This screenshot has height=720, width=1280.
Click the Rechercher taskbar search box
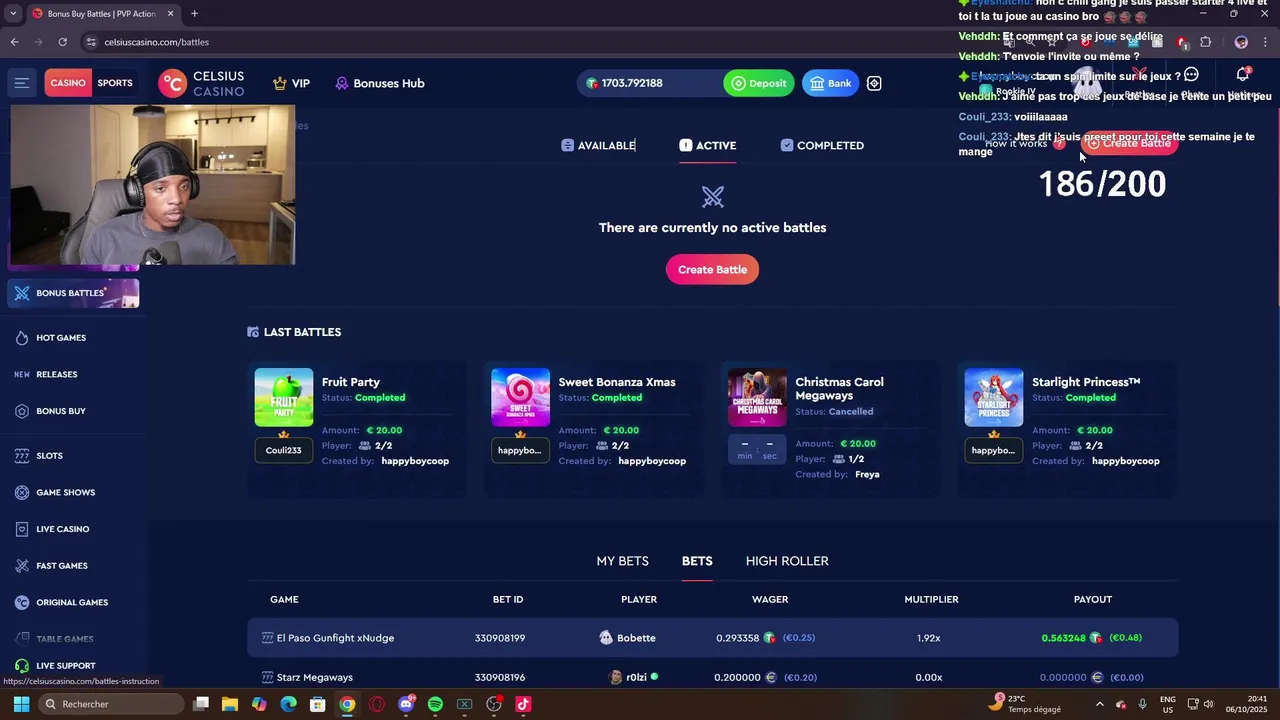(x=110, y=704)
